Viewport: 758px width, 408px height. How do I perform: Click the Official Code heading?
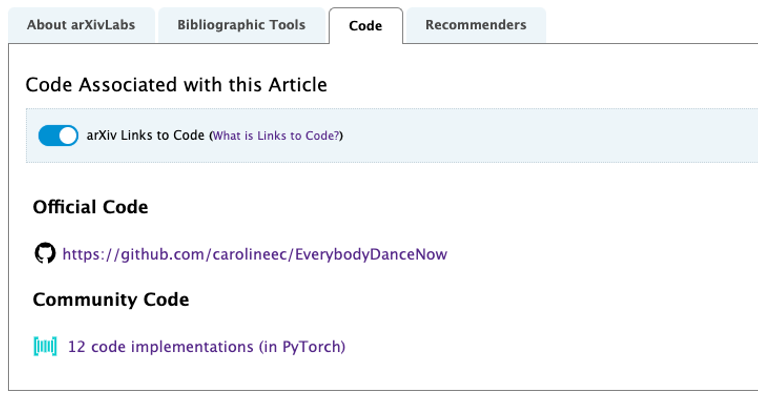[x=90, y=207]
